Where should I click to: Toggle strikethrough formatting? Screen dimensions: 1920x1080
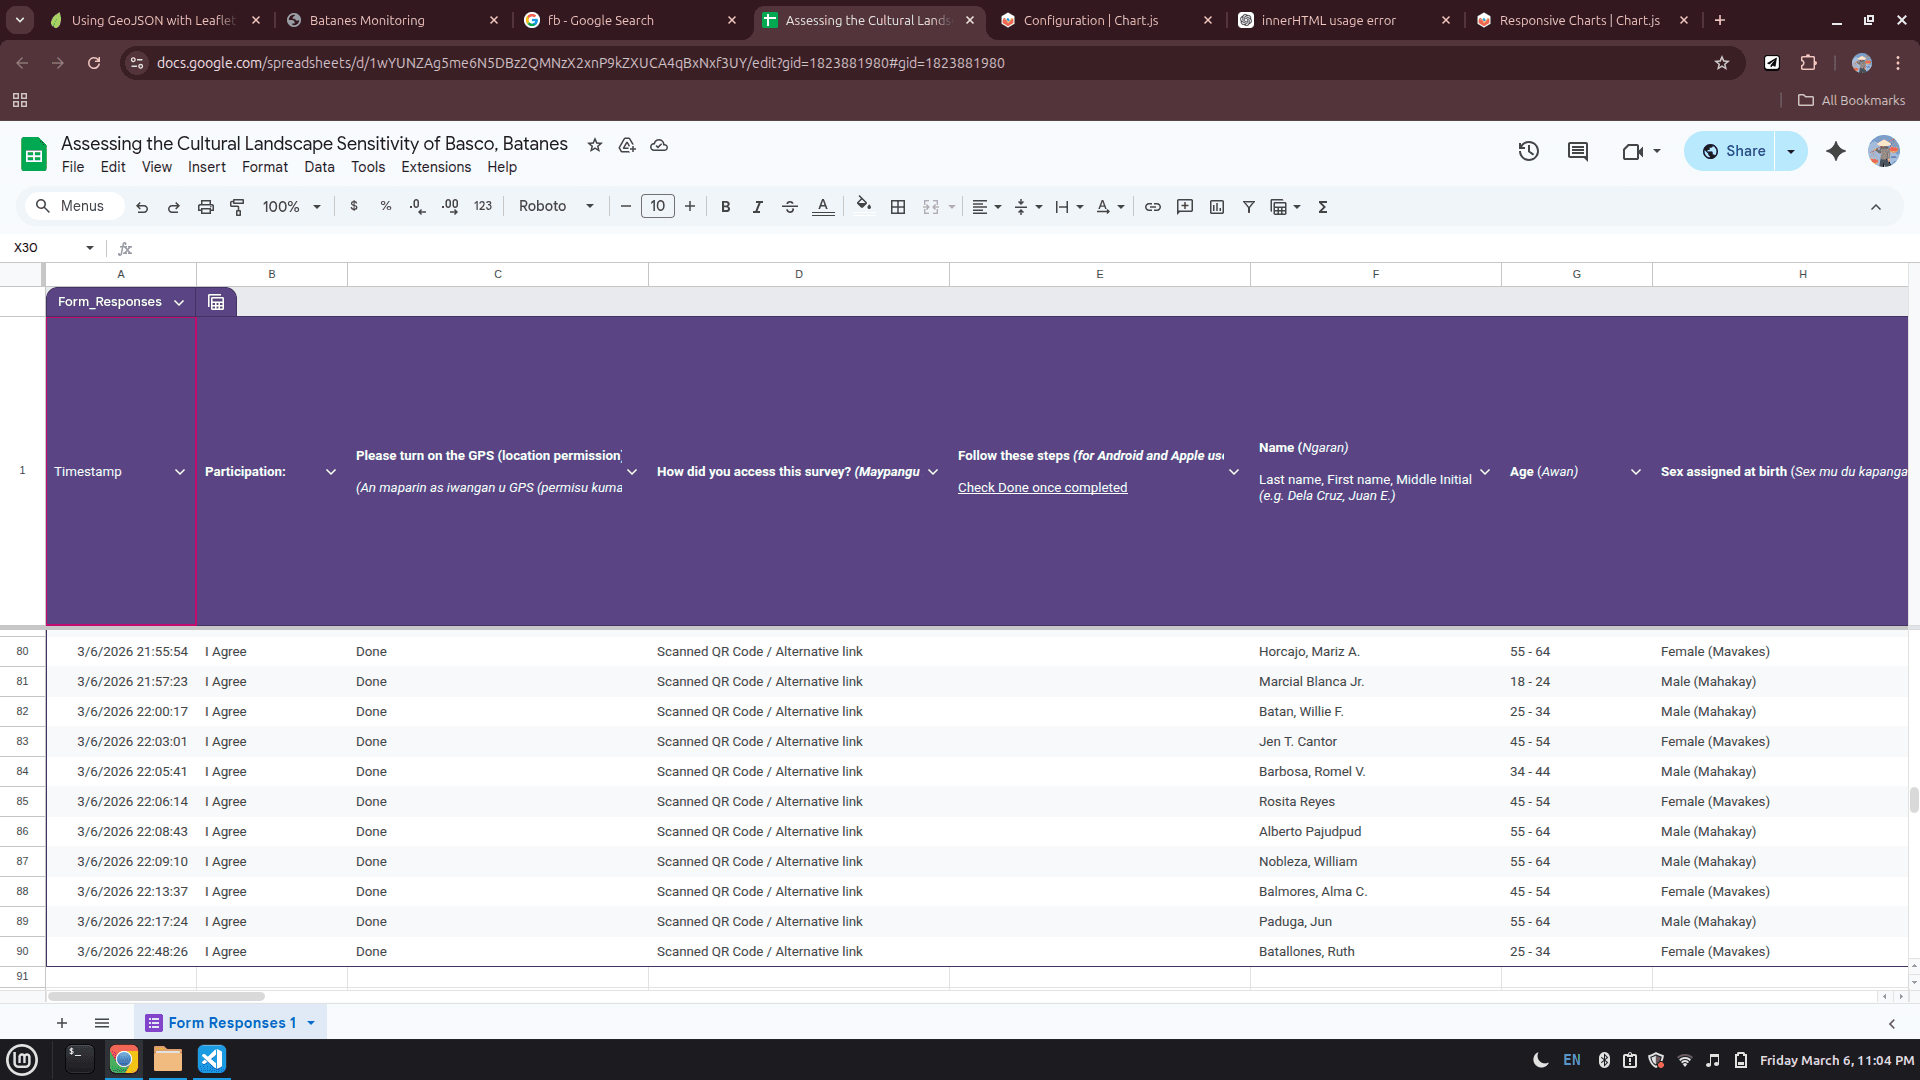pos(790,207)
